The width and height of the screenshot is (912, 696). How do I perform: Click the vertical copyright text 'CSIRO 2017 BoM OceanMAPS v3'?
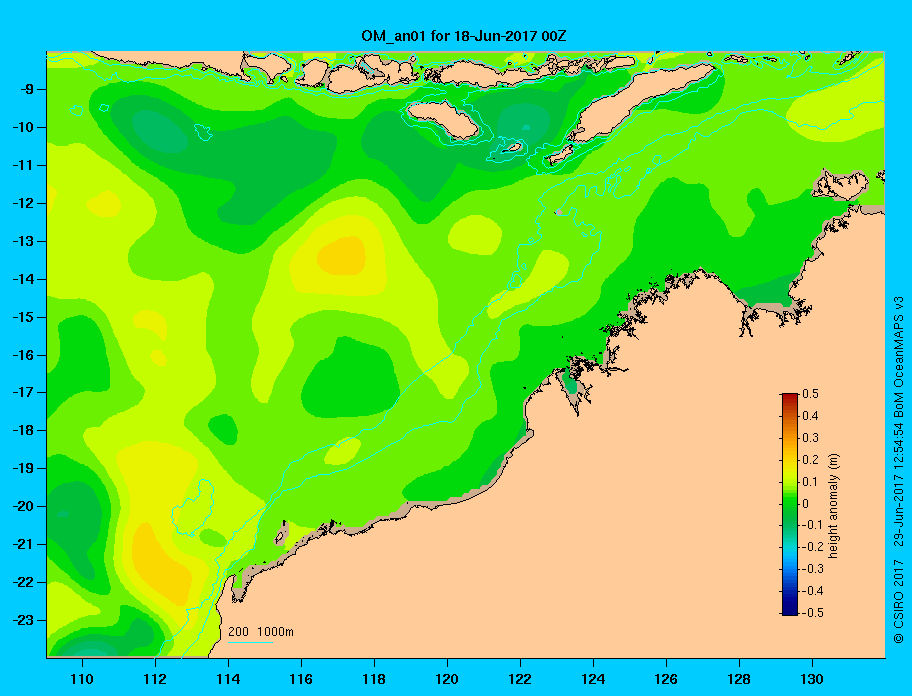(899, 470)
